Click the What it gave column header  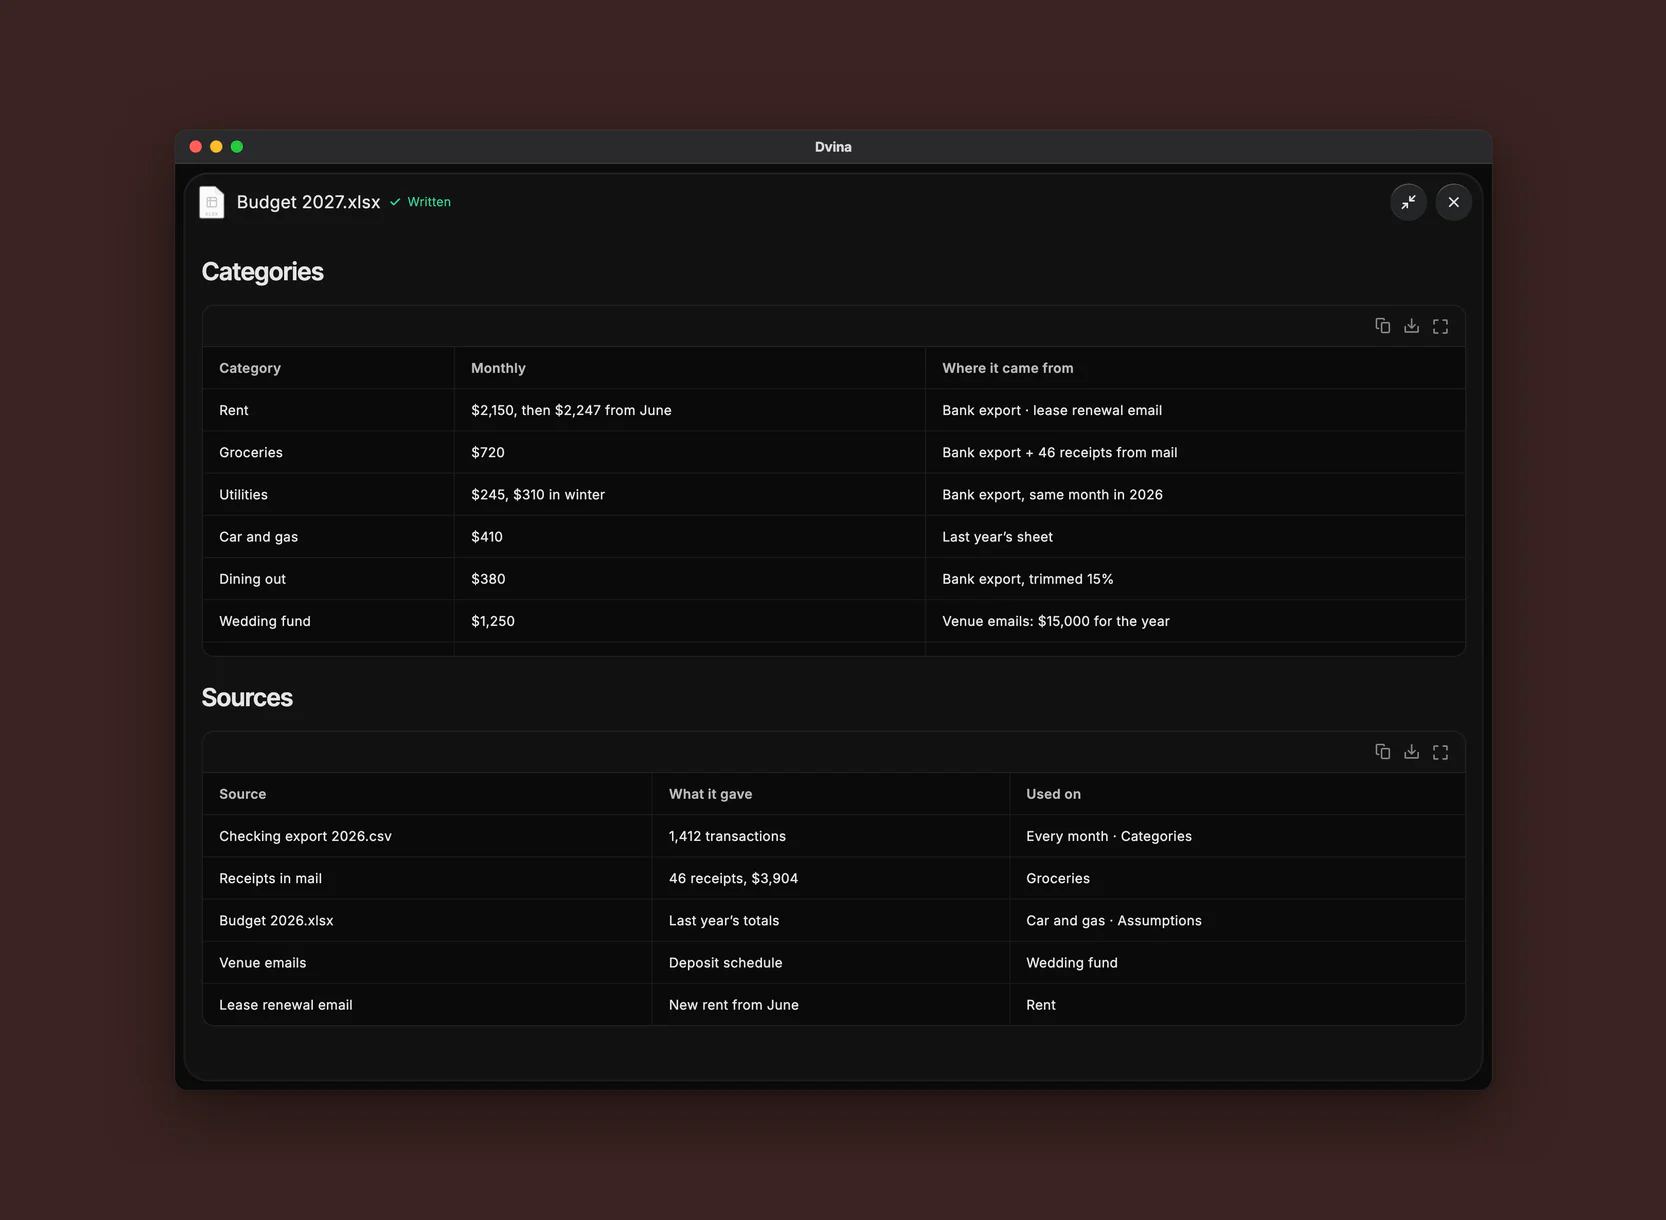[831, 794]
